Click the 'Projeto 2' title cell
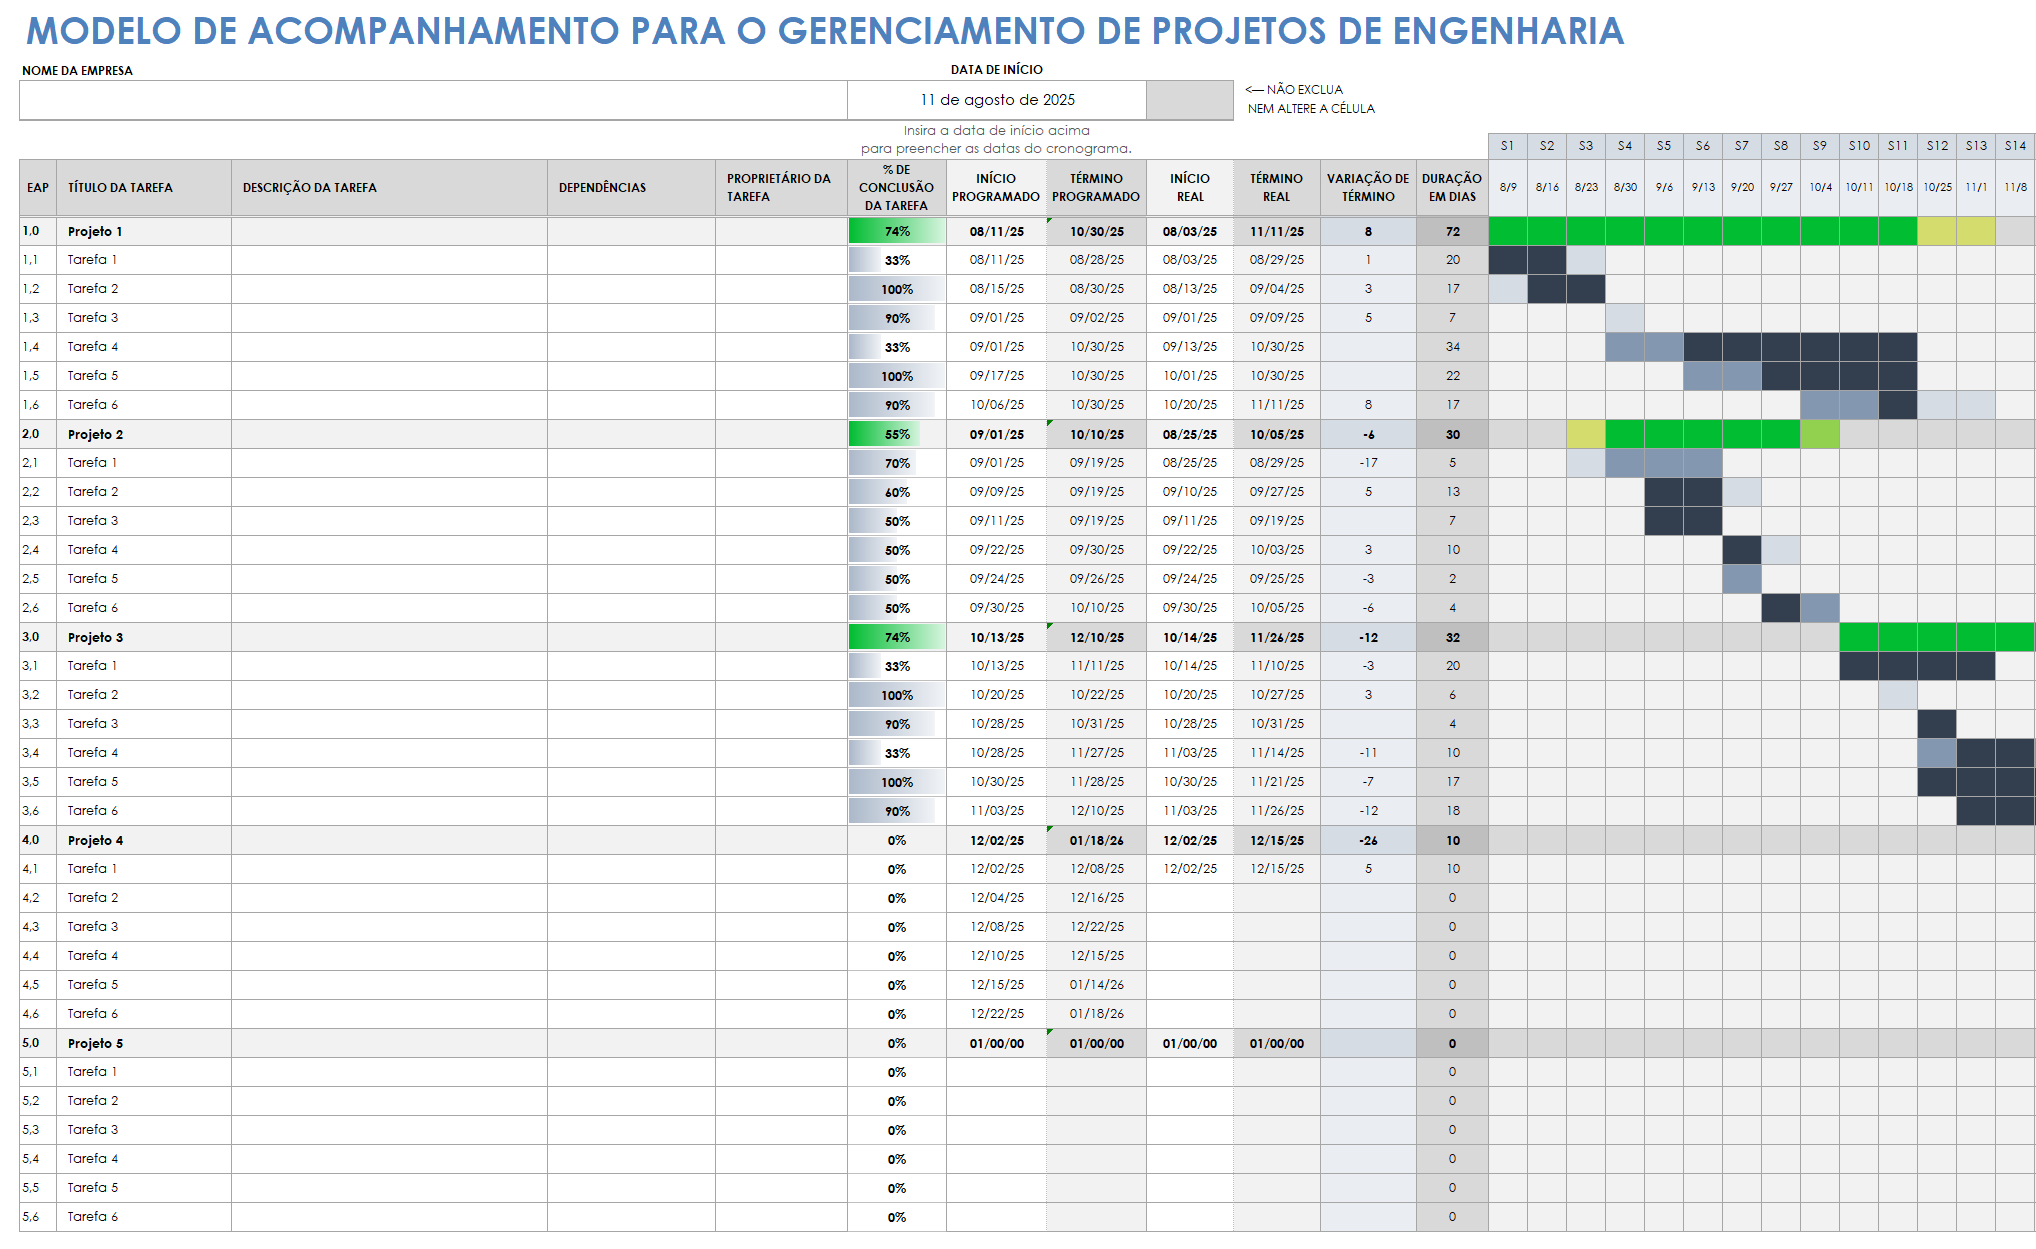2036x1249 pixels. [144, 434]
